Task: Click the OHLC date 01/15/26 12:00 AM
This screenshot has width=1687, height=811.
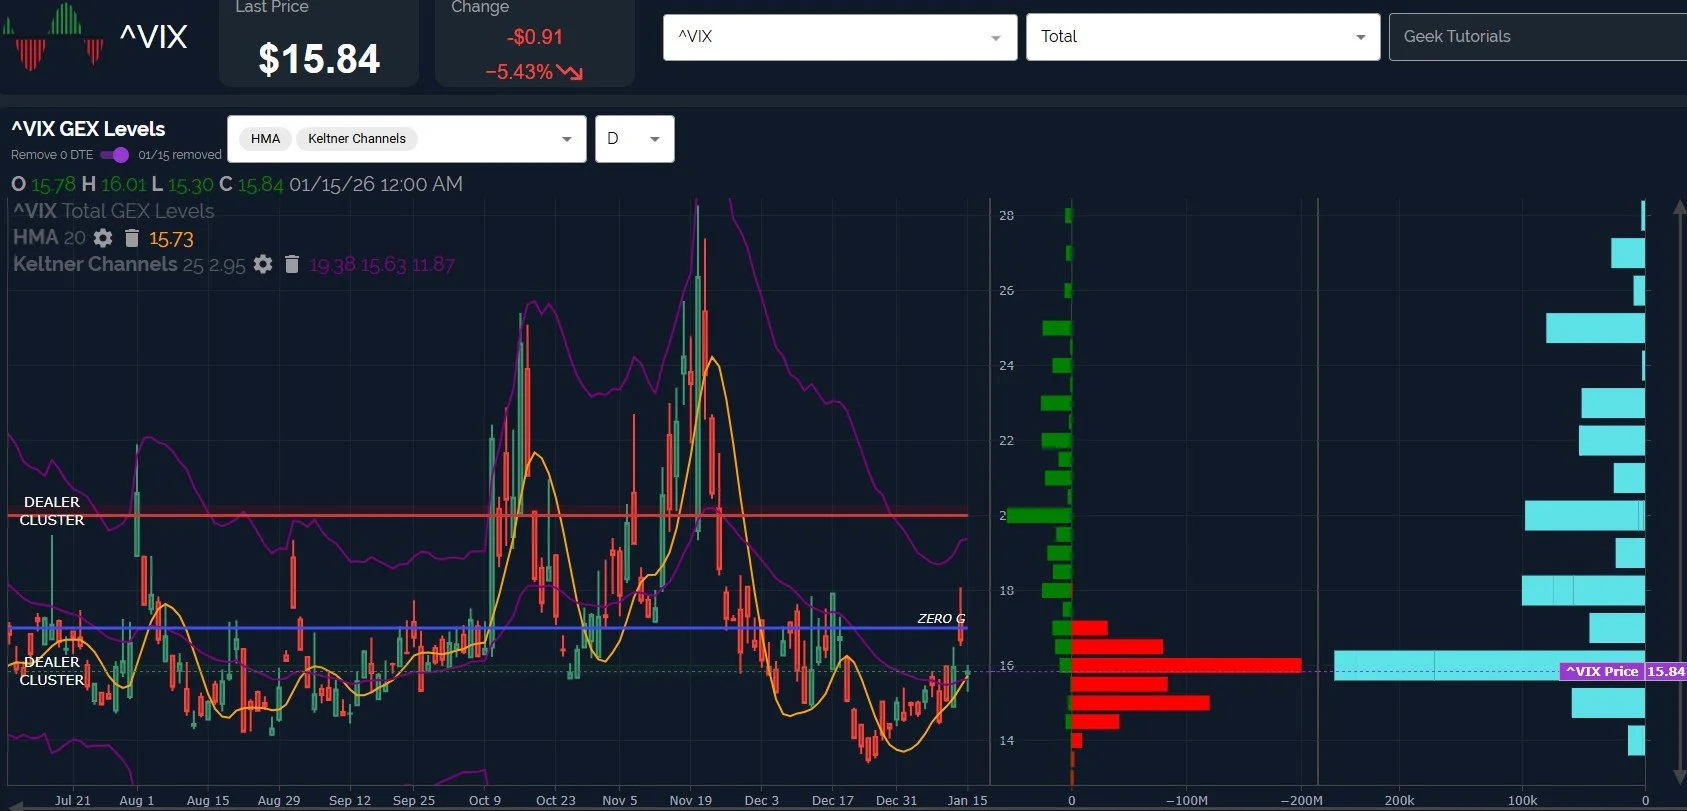Action: [x=376, y=184]
